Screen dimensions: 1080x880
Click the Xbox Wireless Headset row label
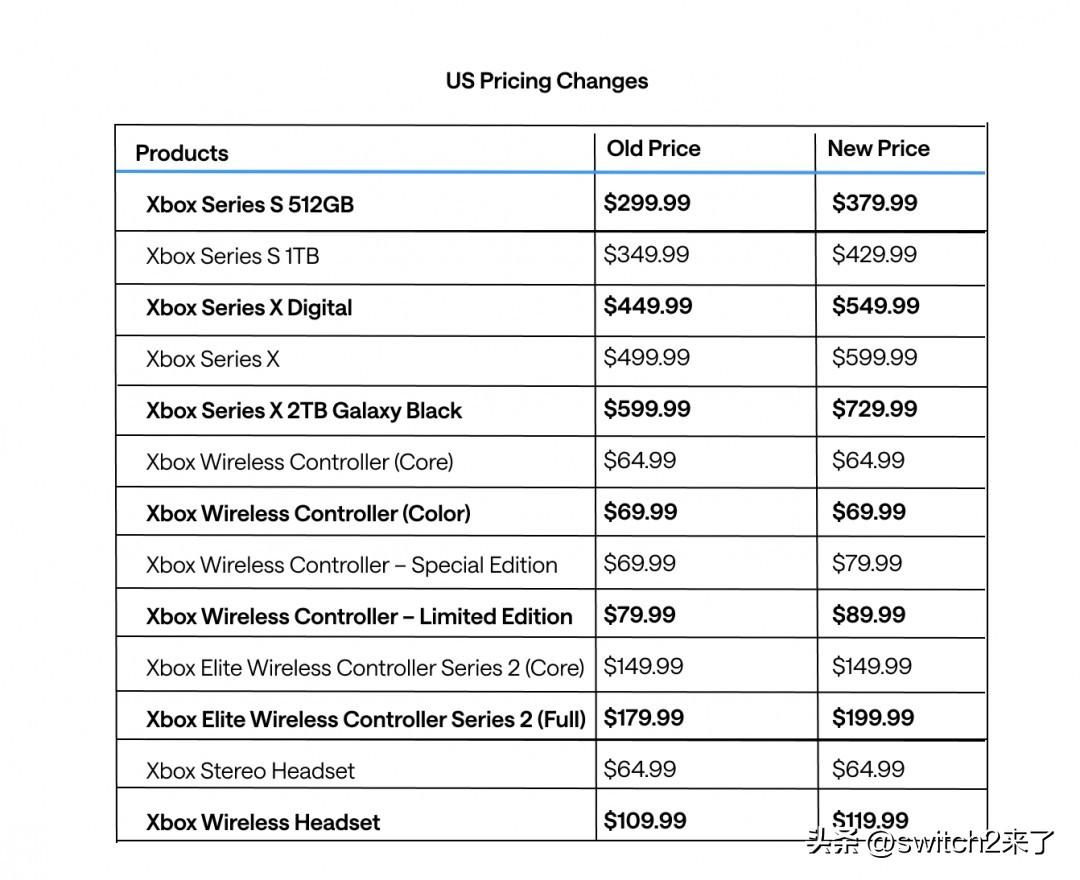tap(263, 823)
